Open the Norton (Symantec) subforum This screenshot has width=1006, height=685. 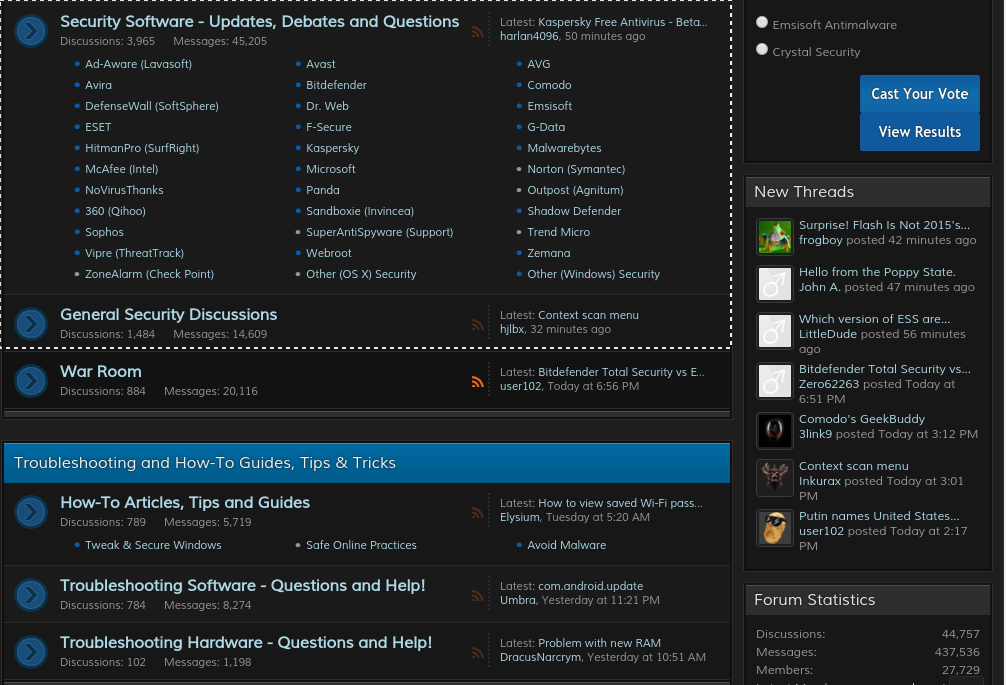point(576,169)
